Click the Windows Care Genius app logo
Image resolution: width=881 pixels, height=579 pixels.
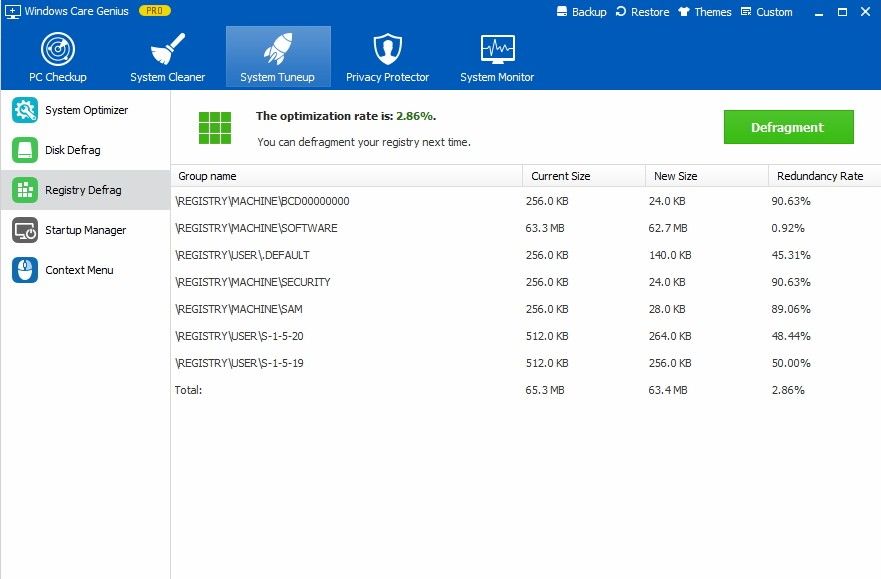click(12, 11)
